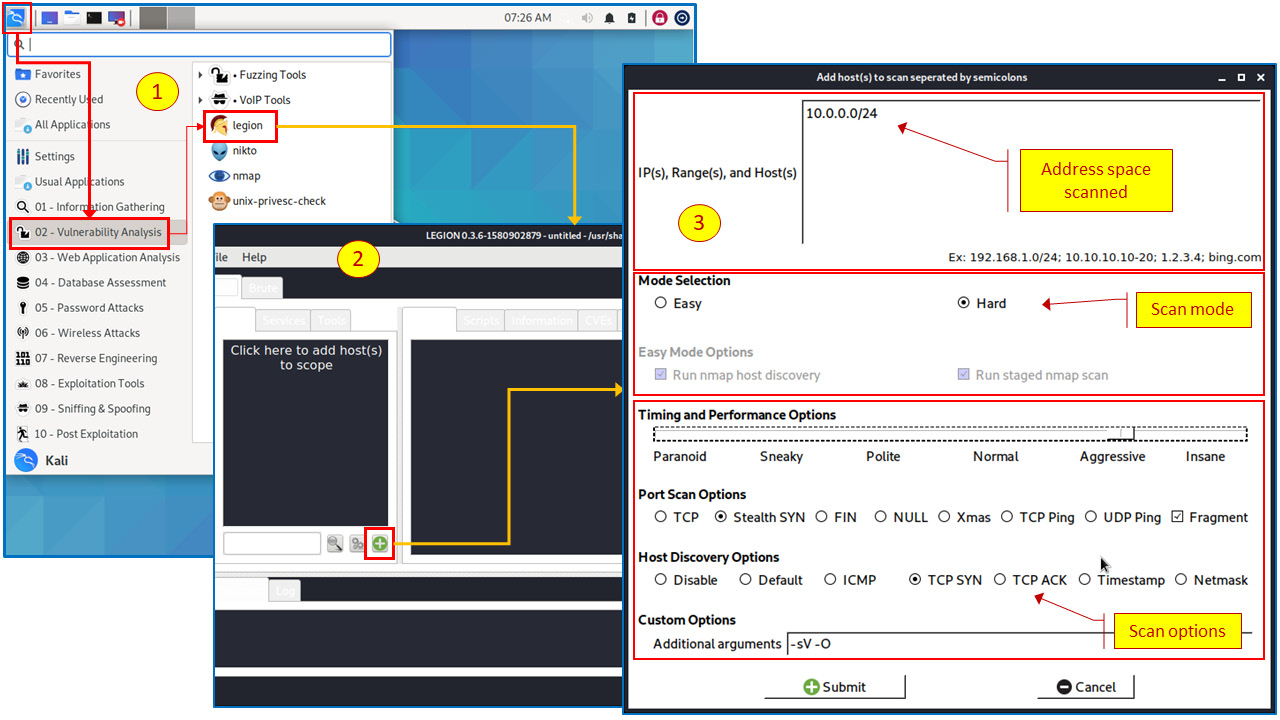
Task: Open the Kali applications menu icon
Action: point(18,17)
